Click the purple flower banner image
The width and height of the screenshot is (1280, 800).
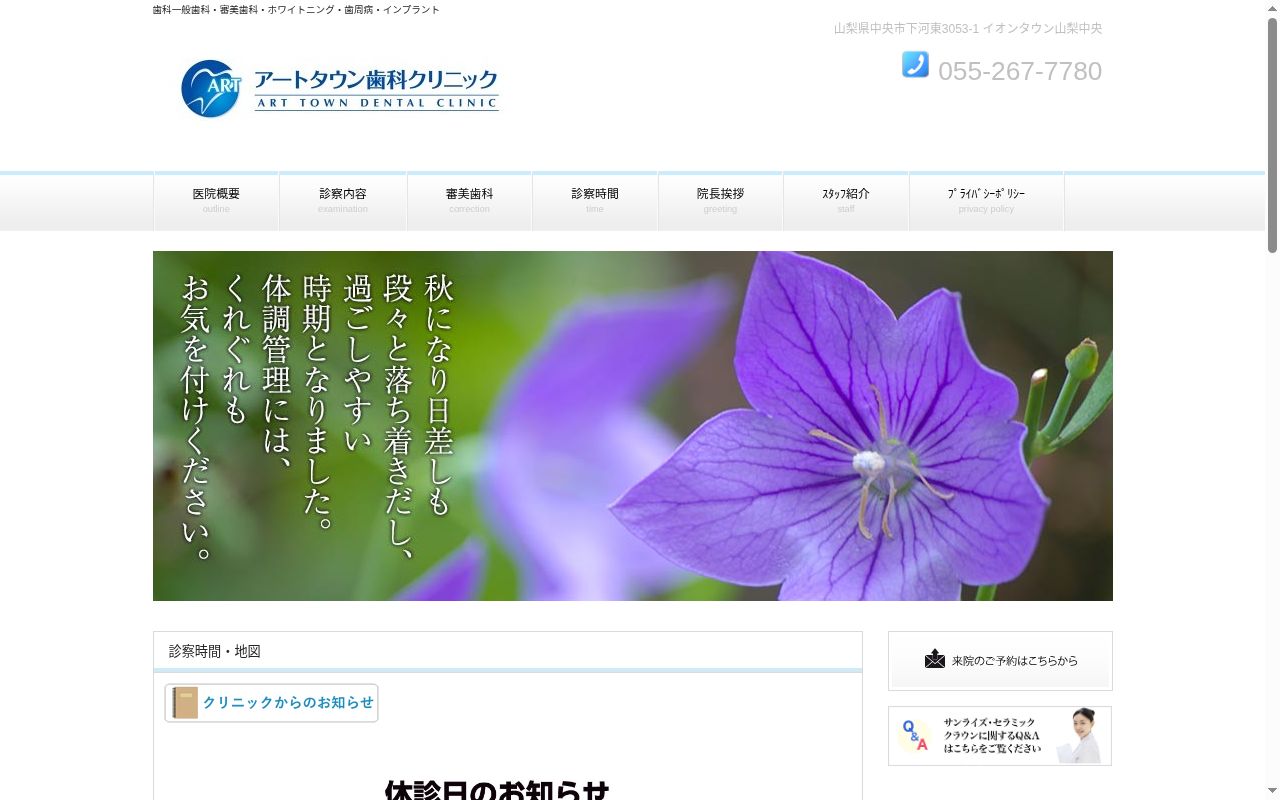(x=633, y=426)
